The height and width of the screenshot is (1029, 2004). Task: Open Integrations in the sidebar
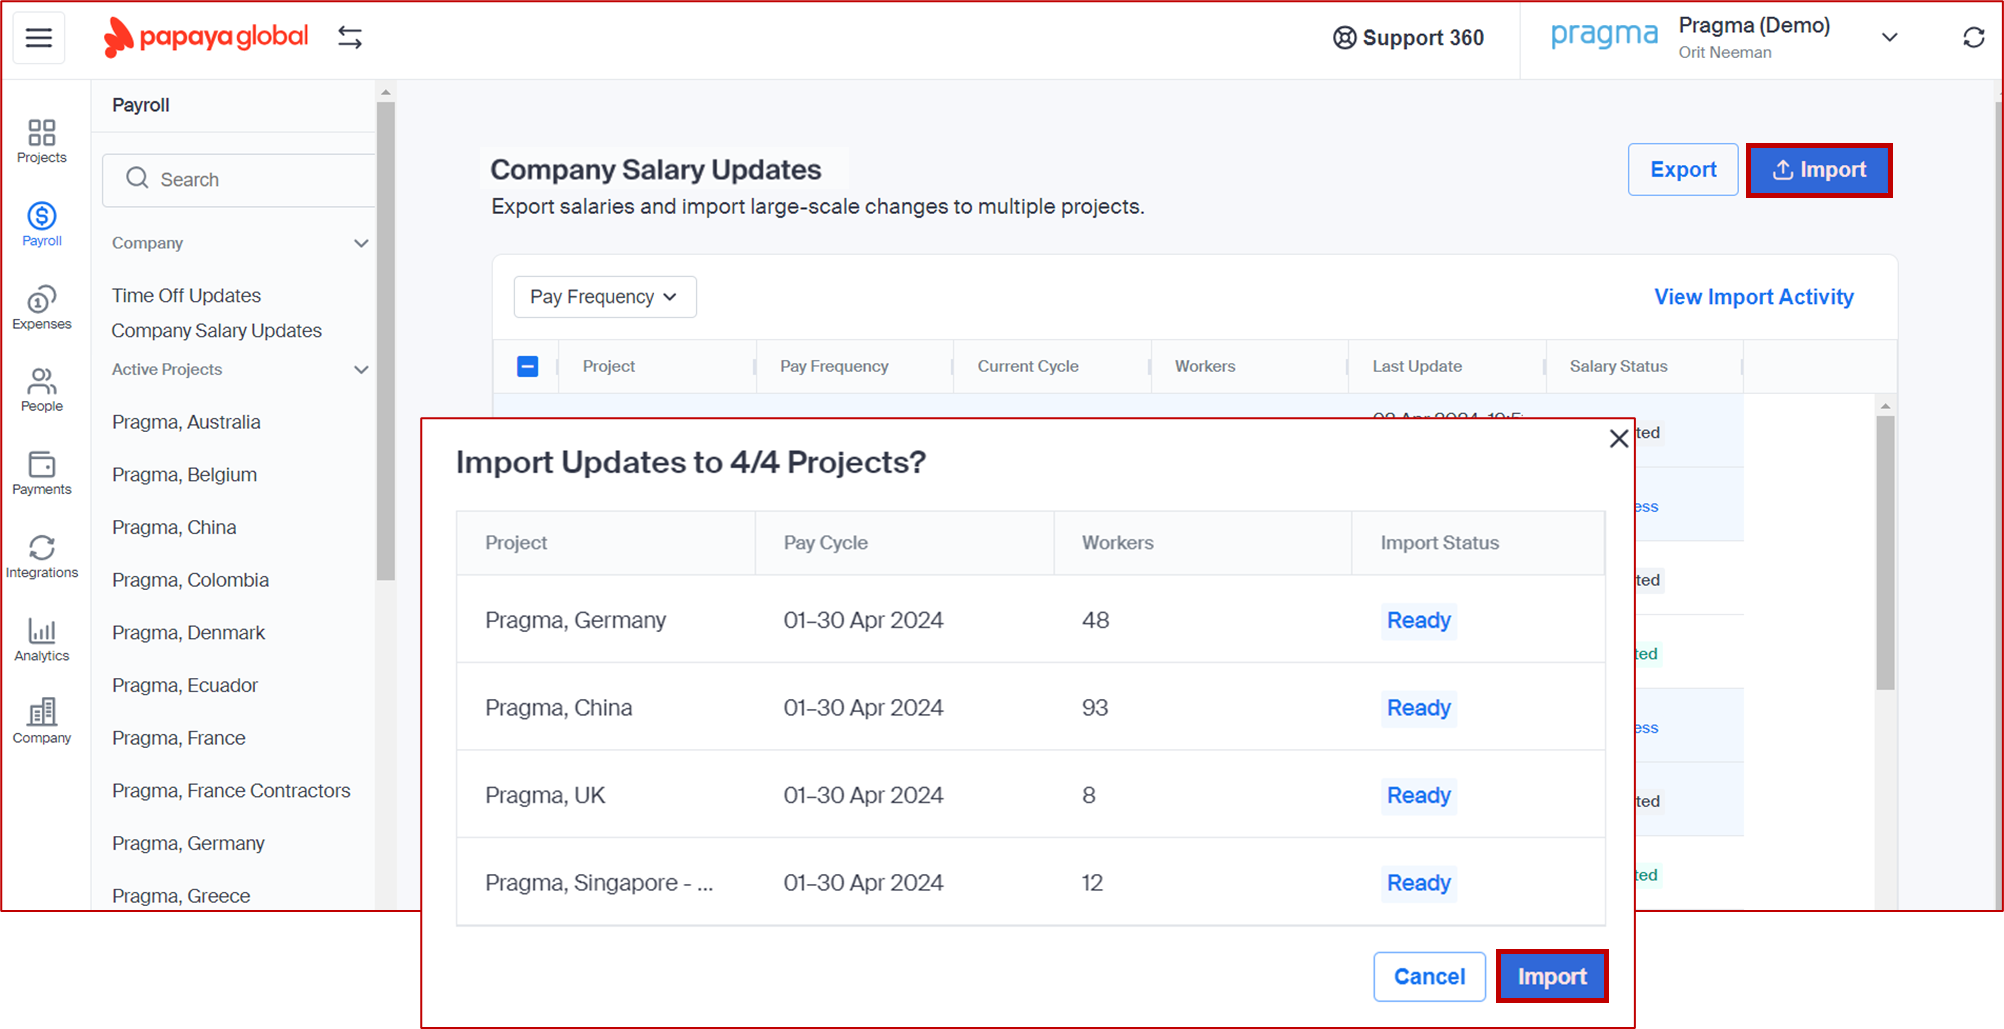pyautogui.click(x=42, y=556)
